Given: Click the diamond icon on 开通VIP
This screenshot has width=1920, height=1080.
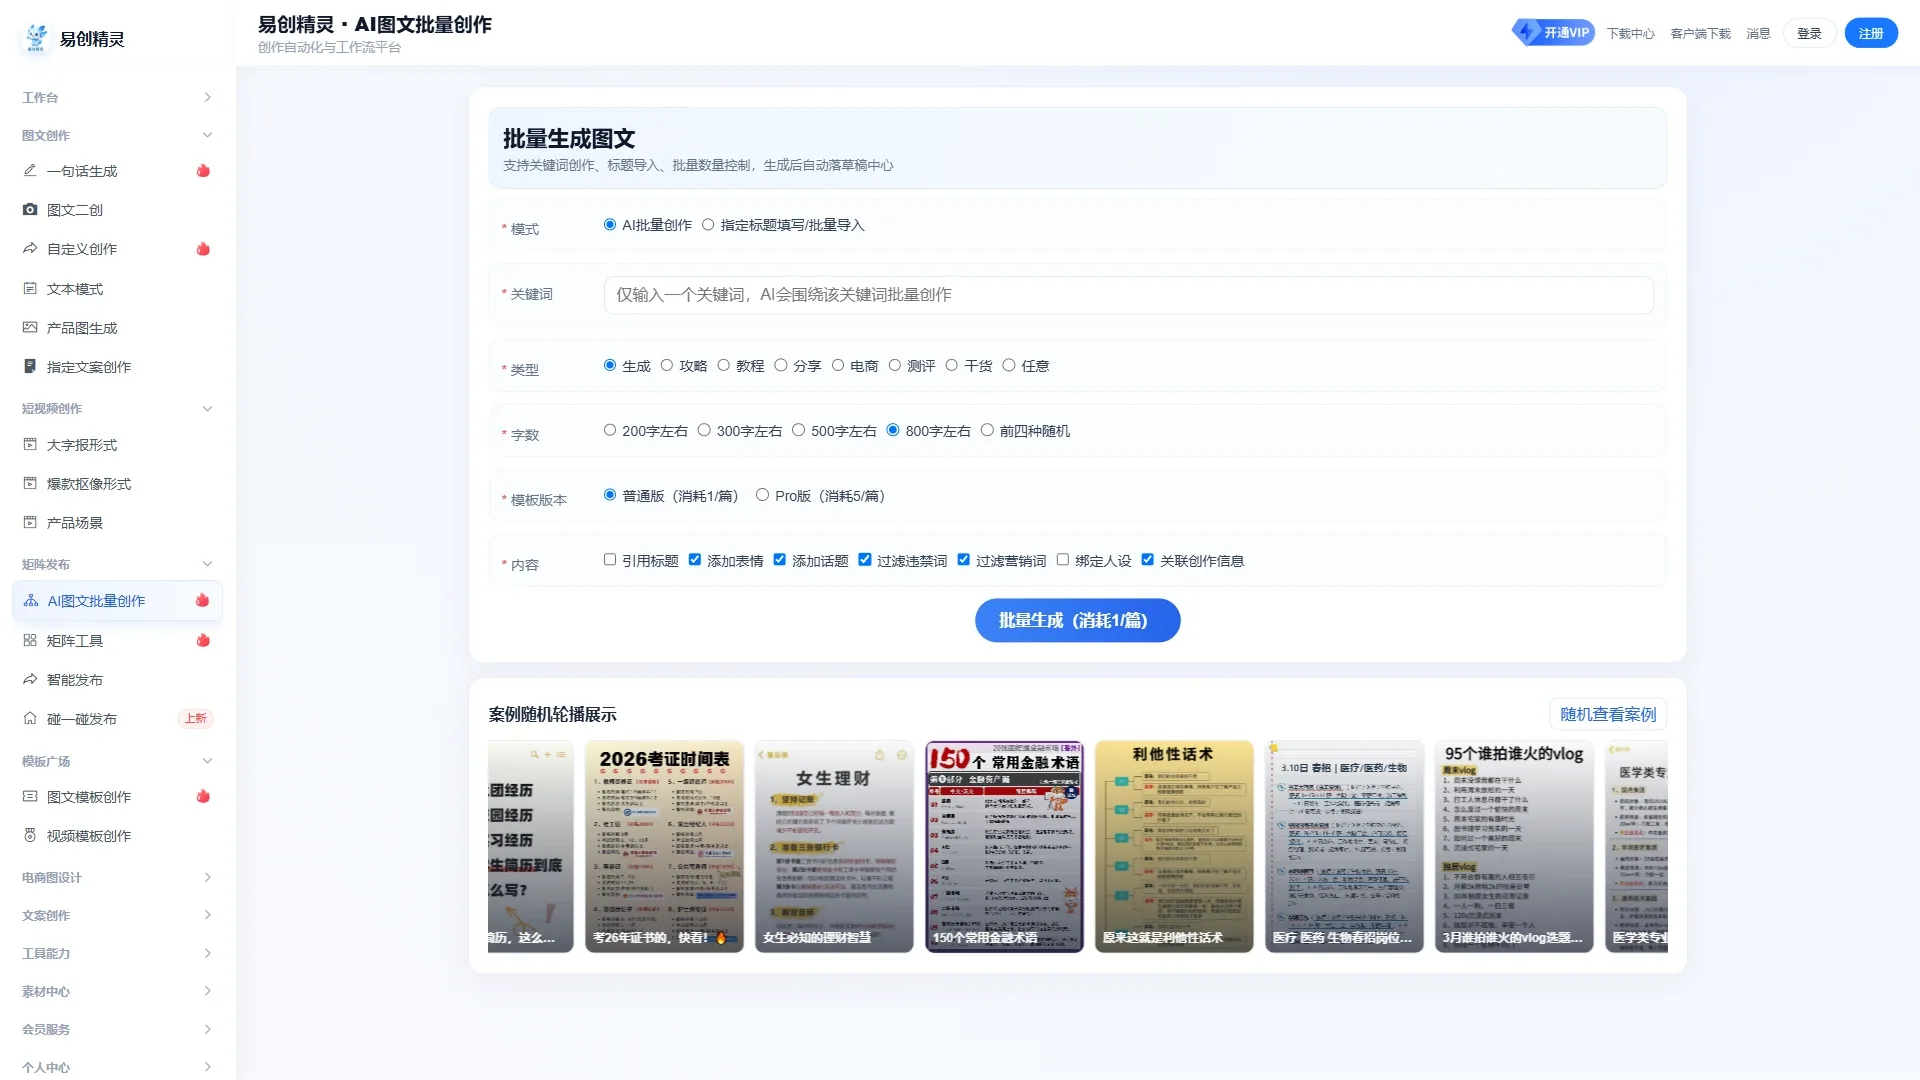Looking at the screenshot, I should tap(1527, 33).
